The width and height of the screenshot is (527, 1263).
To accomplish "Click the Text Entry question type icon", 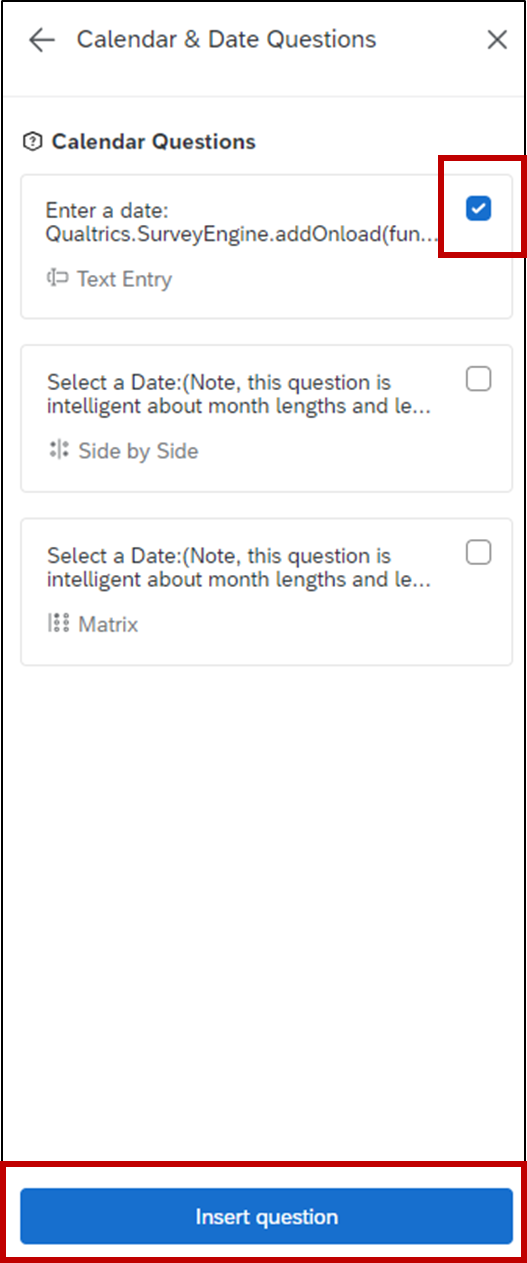I will [x=57, y=279].
